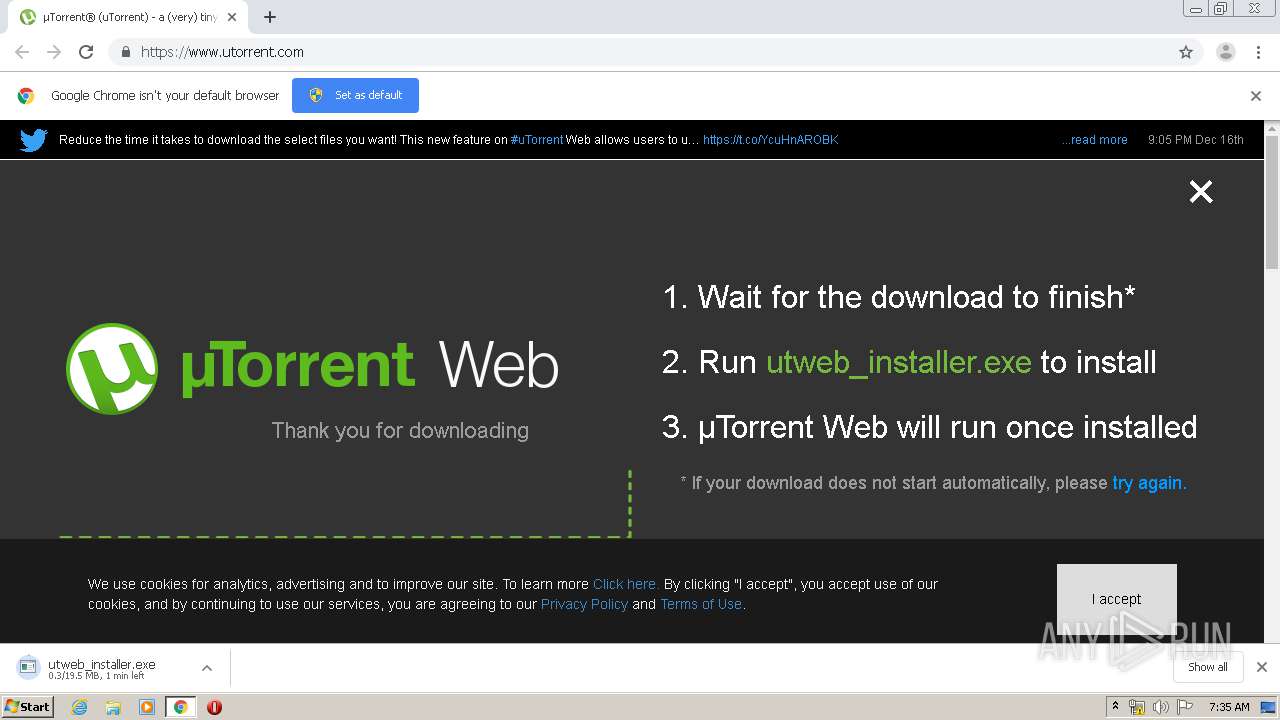
Task: Click Show all downloads button
Action: pyautogui.click(x=1208, y=667)
